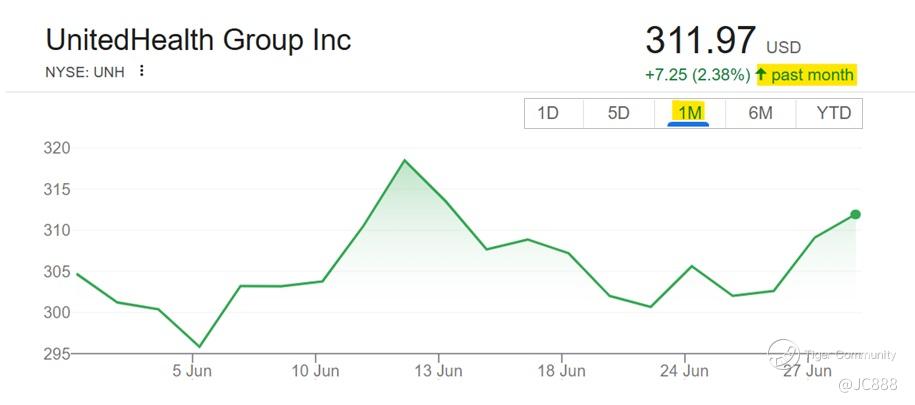
Task: Click the +7.25 (2.38%) change text
Action: [697, 75]
